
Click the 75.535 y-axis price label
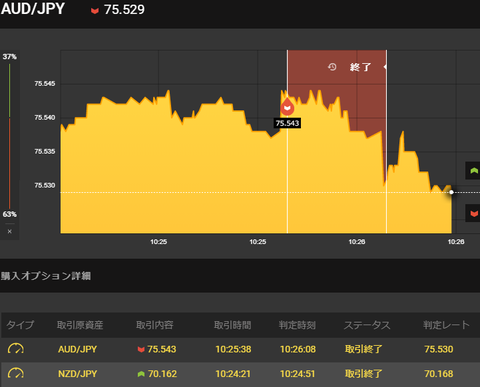click(45, 152)
